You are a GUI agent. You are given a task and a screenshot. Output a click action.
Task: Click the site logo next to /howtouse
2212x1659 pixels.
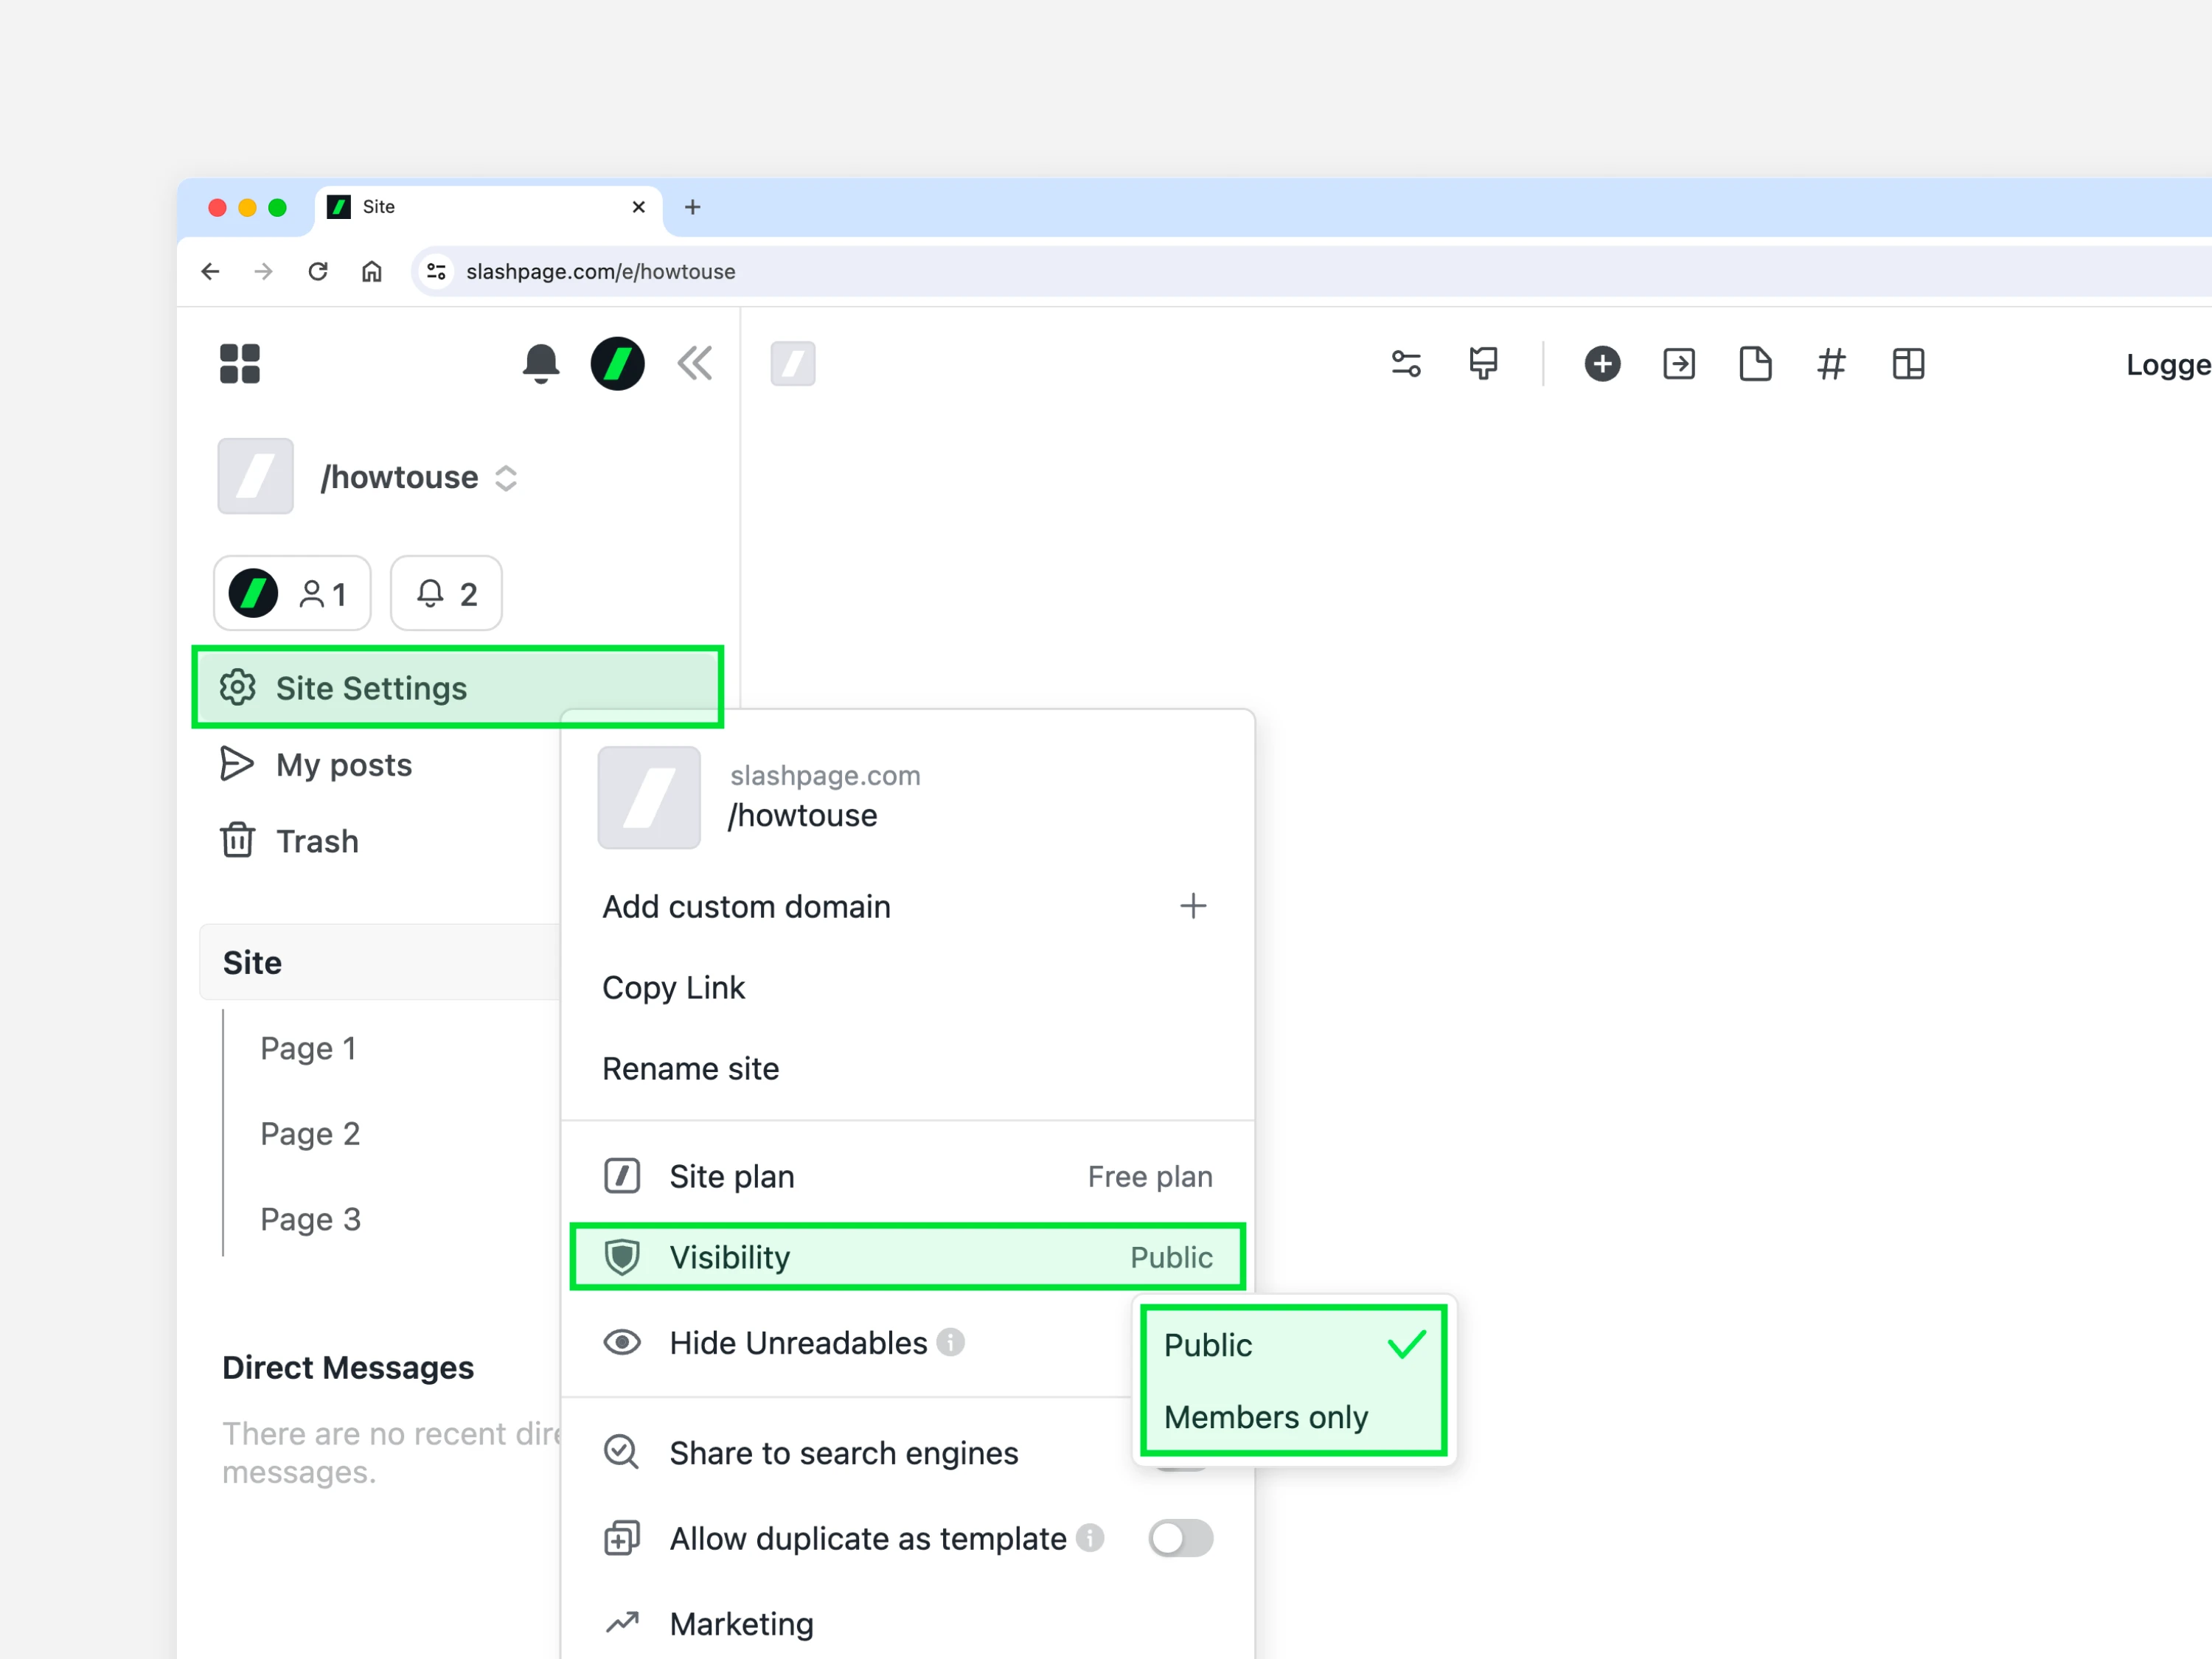pos(256,476)
